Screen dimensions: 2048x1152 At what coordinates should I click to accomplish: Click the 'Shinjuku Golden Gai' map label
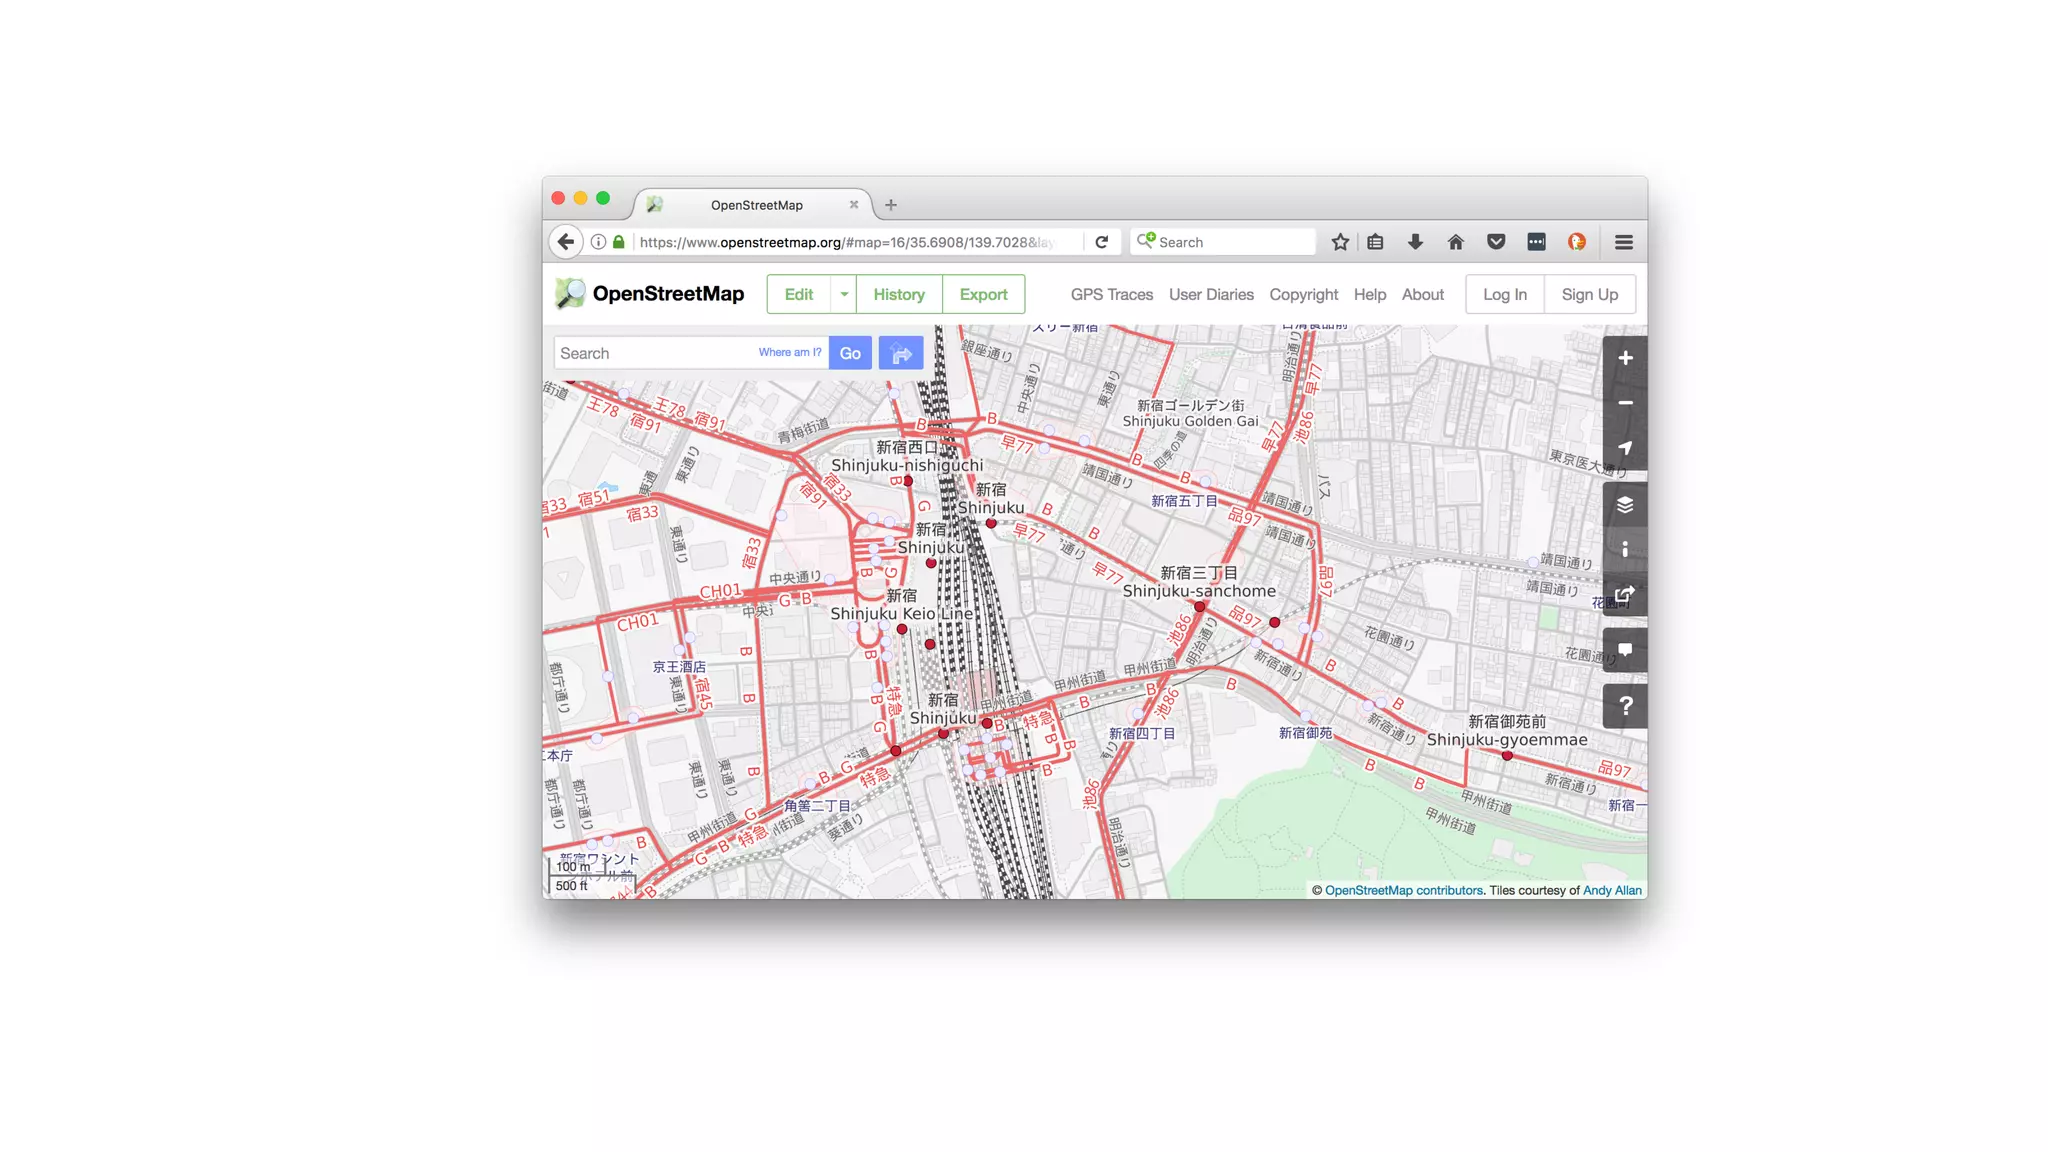(1190, 421)
